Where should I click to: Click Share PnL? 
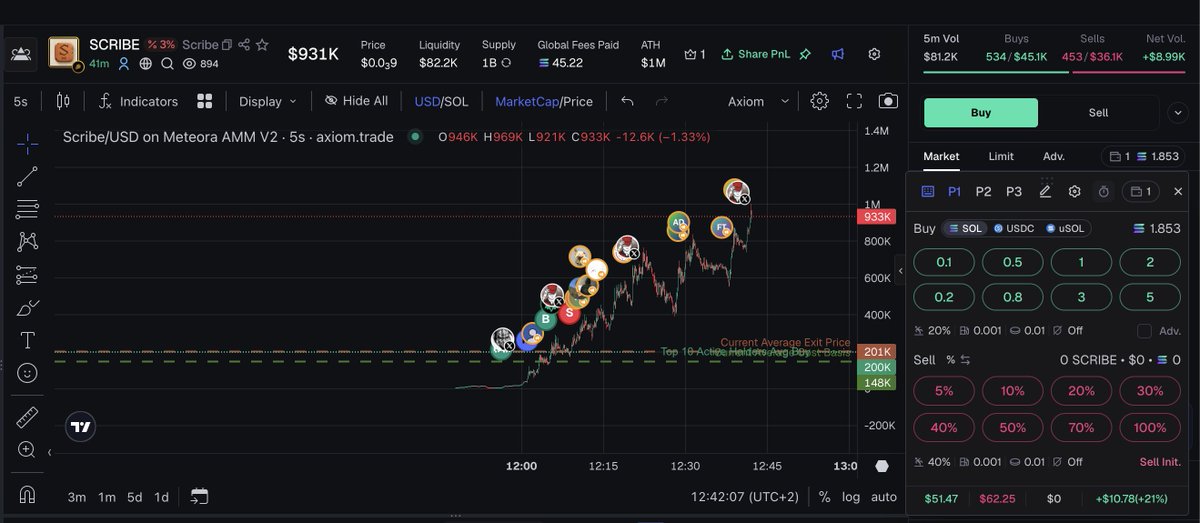pyautogui.click(x=756, y=54)
